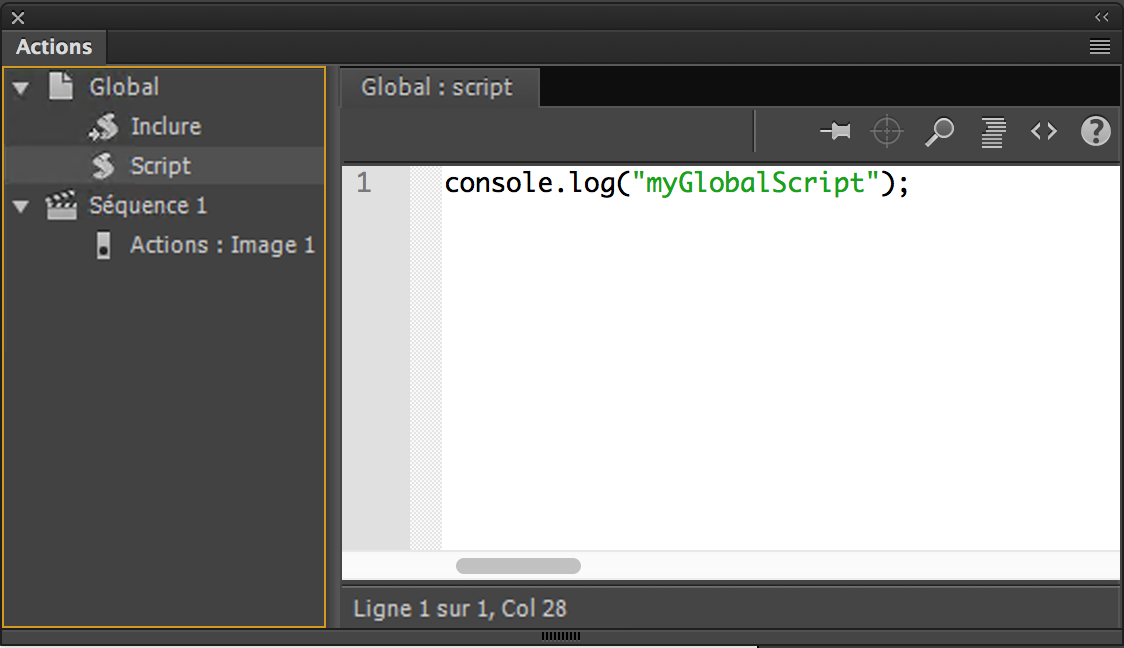Click the Insert target path crosshair icon
Screen dimensions: 1124x648
pos(888,131)
